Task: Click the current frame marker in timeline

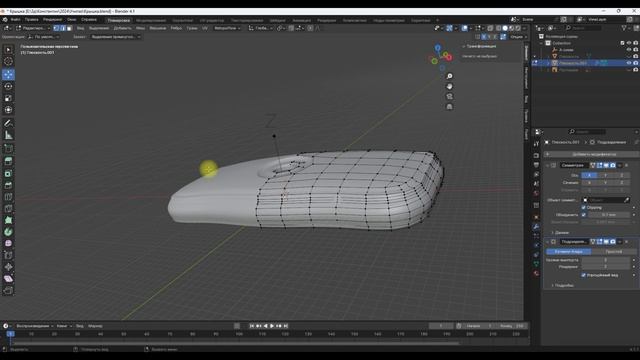Action: [11, 334]
